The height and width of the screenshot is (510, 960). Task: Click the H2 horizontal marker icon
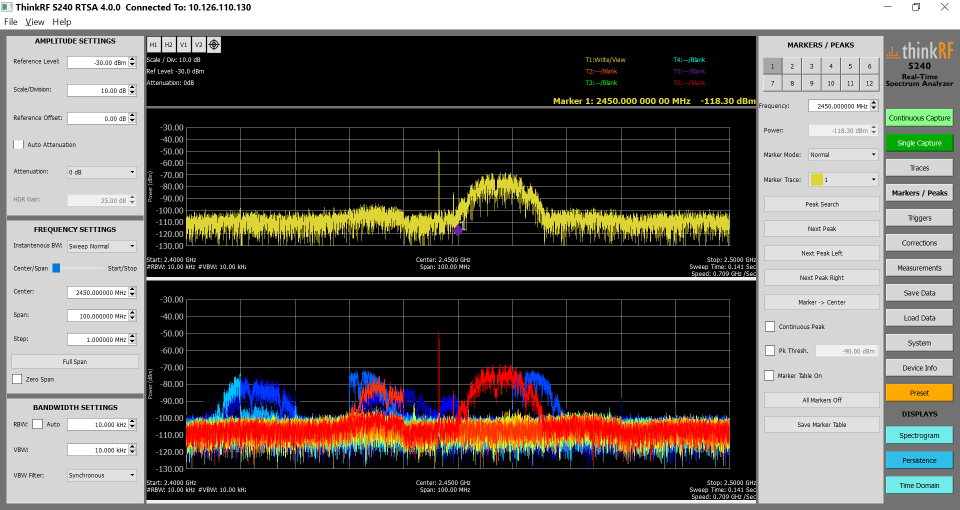[169, 45]
